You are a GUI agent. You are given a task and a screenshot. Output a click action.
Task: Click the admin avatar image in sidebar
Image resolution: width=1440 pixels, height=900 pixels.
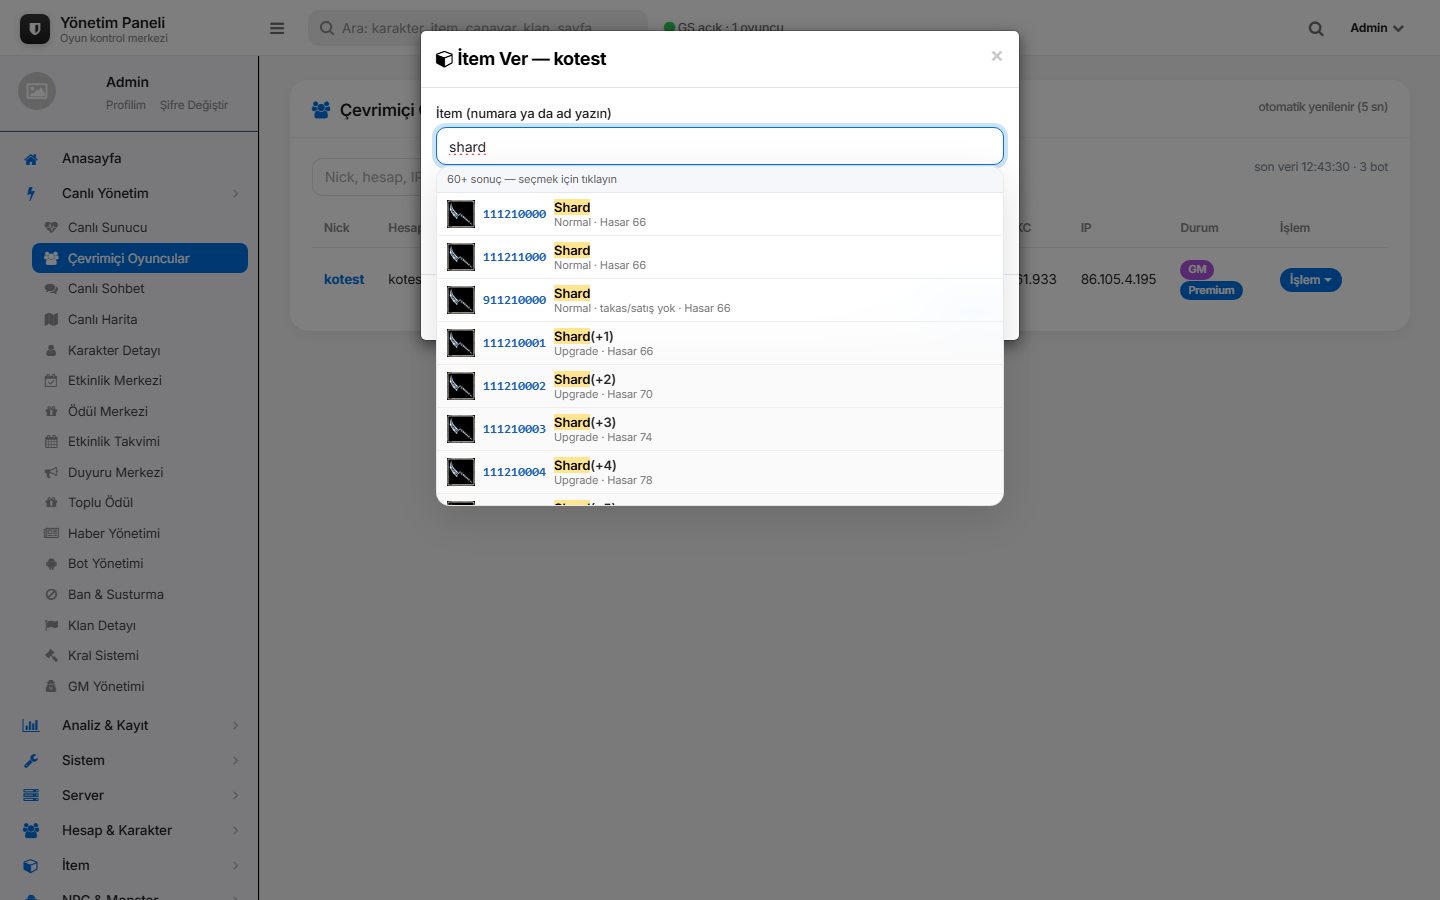click(37, 91)
